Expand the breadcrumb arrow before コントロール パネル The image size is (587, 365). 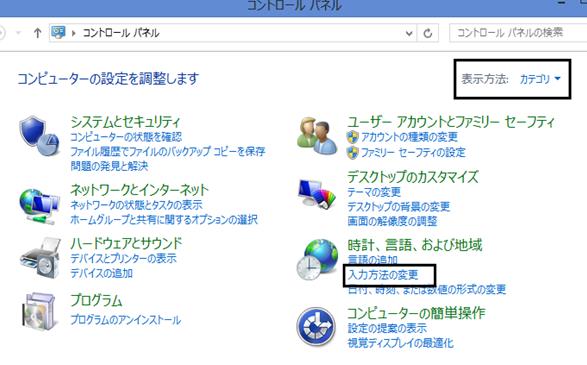pyautogui.click(x=73, y=33)
